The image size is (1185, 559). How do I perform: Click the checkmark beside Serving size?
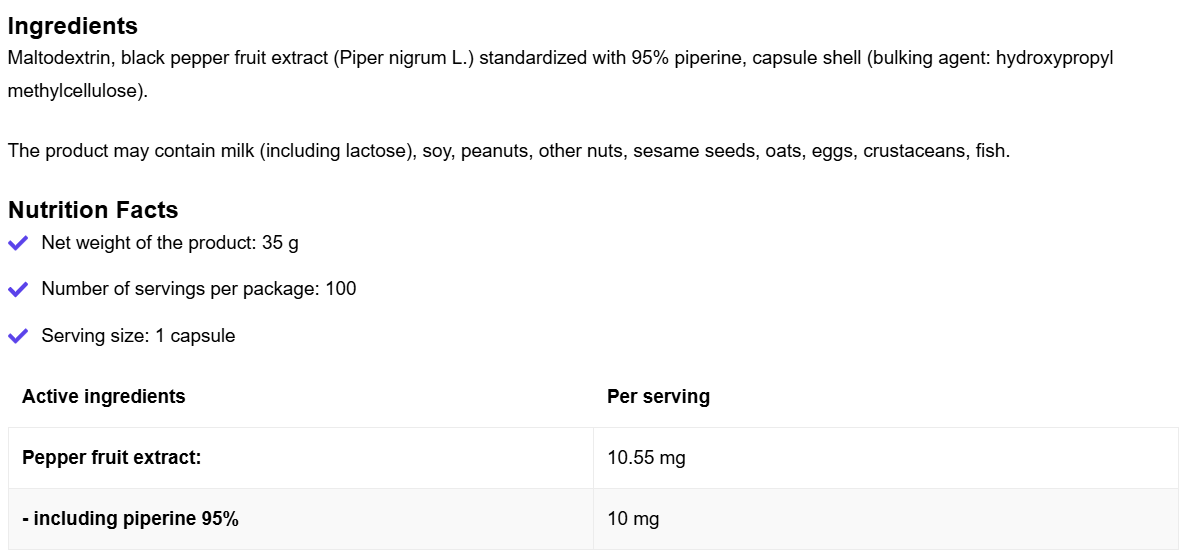(18, 336)
